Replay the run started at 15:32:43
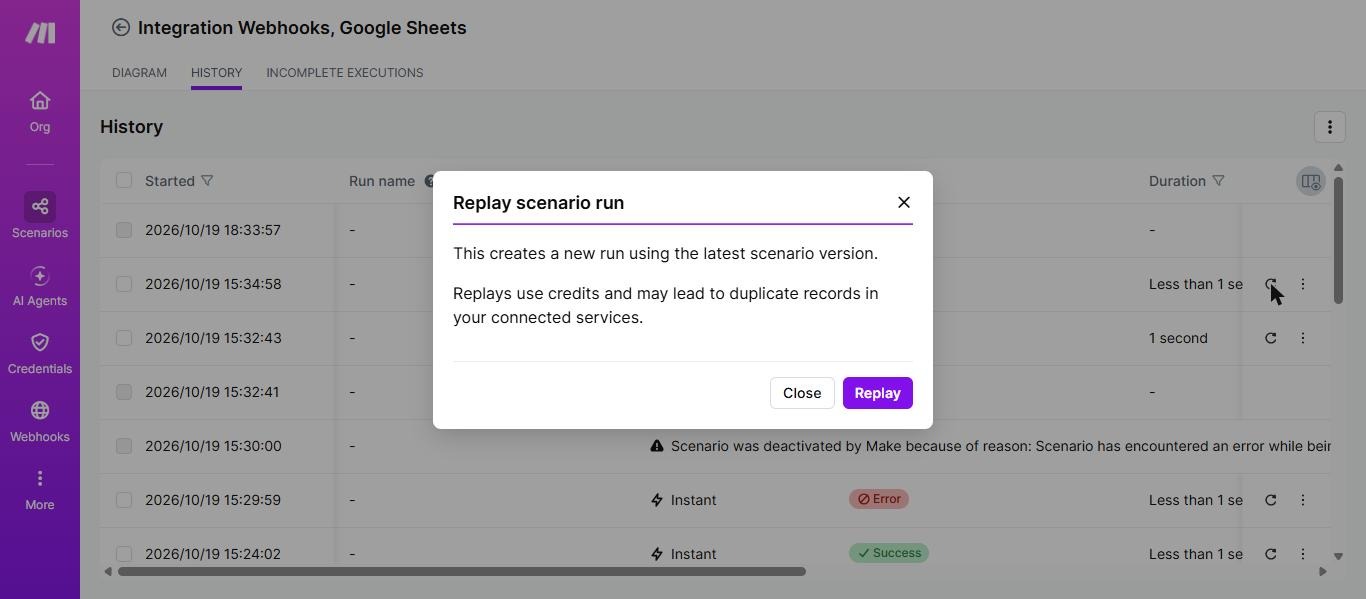 pos(1271,338)
